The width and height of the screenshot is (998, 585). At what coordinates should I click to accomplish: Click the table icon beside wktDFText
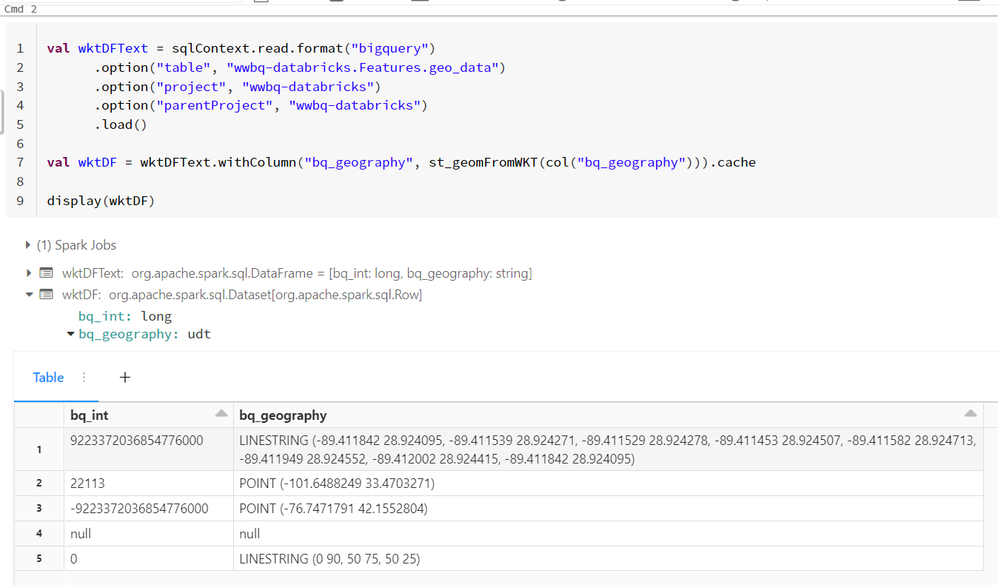click(46, 273)
